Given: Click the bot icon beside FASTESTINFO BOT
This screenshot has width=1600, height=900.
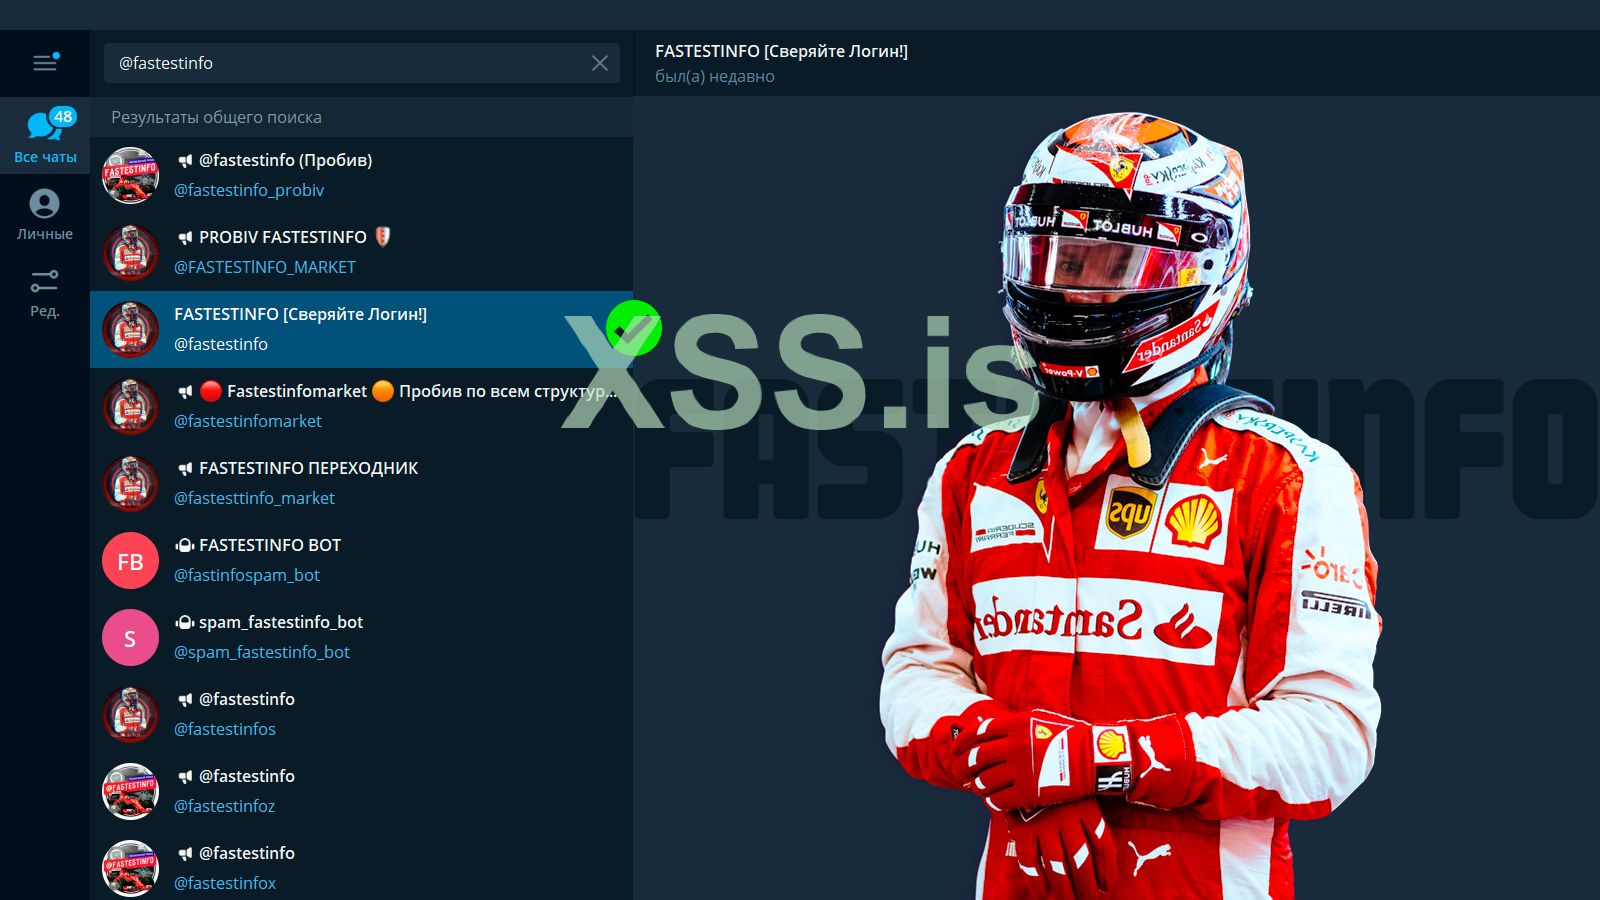Looking at the screenshot, I should pyautogui.click(x=184, y=545).
